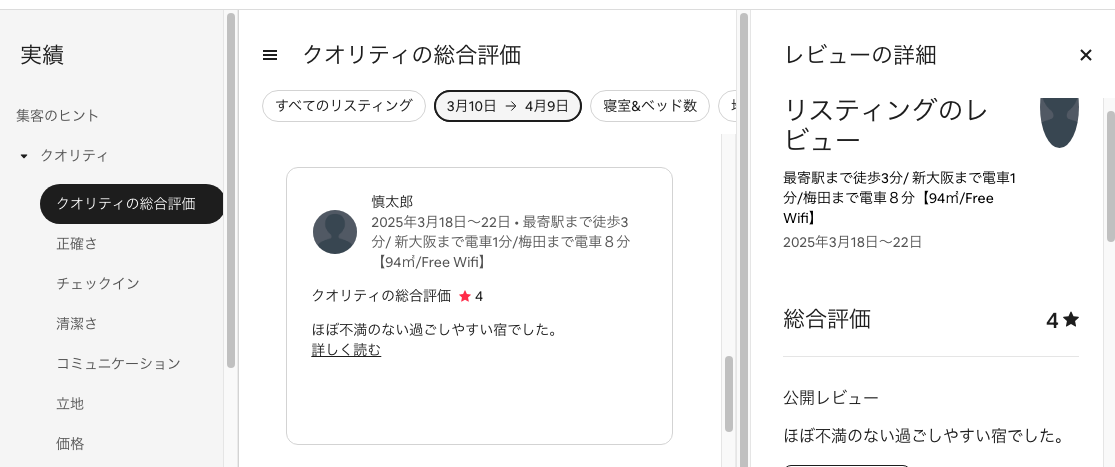Select 価格 in the sidebar
This screenshot has height=467, width=1115.
click(x=70, y=444)
